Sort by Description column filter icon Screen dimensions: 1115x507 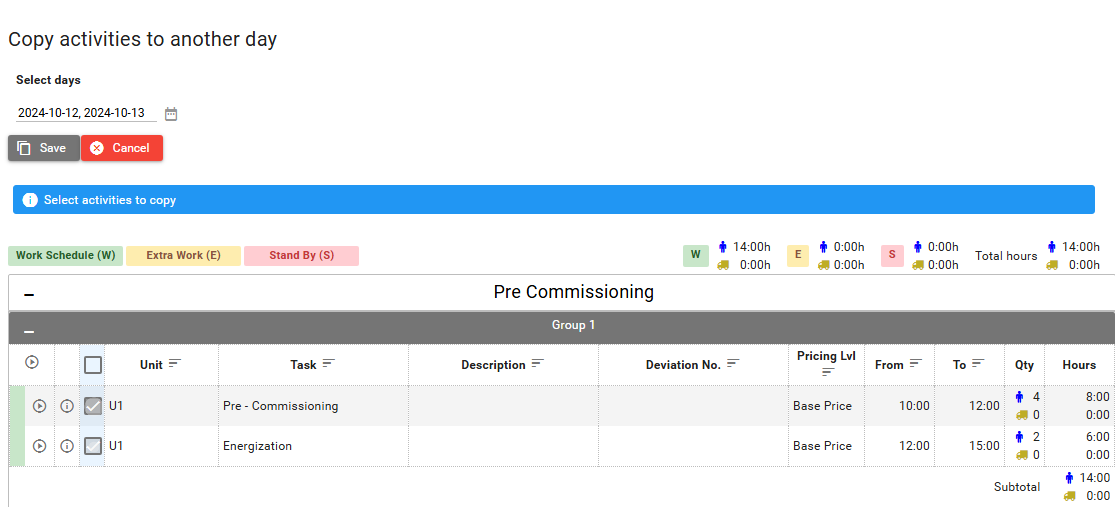click(538, 363)
